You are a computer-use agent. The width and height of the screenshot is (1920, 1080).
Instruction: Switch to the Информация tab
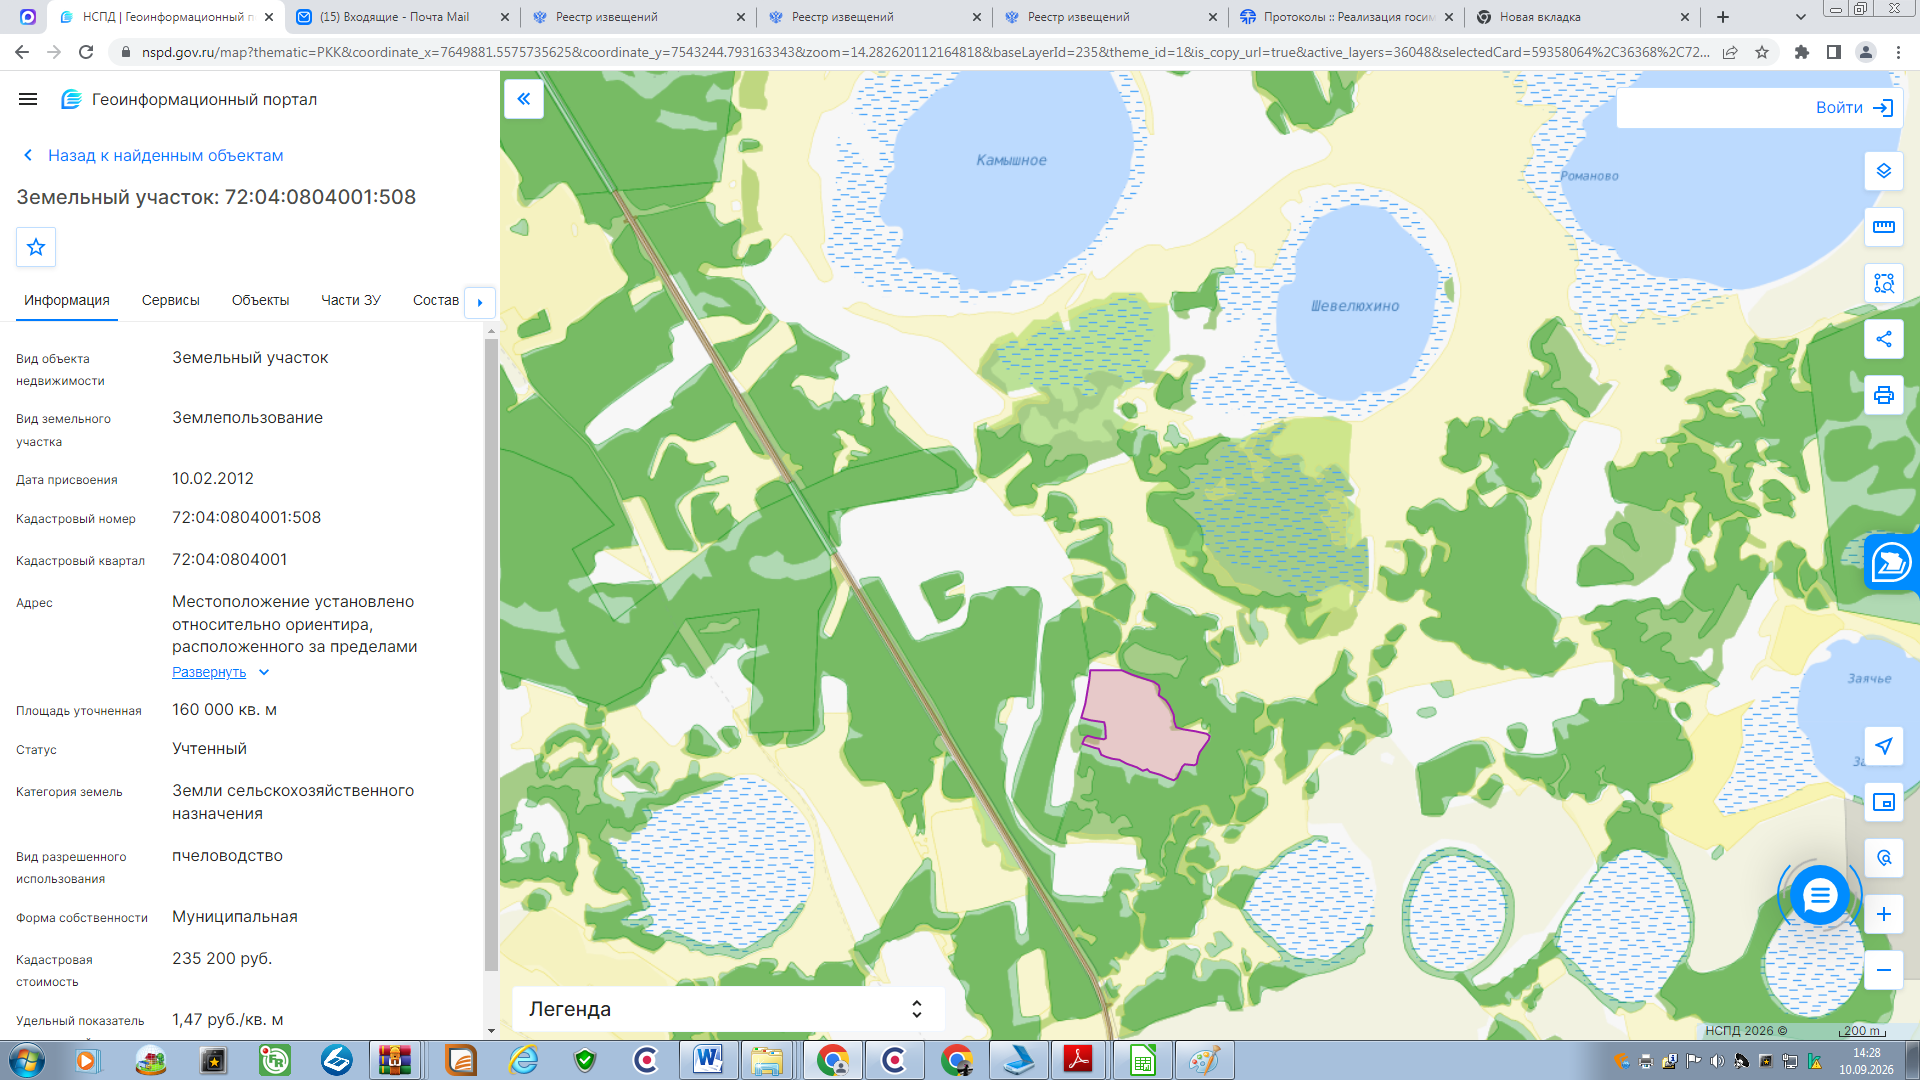tap(67, 300)
